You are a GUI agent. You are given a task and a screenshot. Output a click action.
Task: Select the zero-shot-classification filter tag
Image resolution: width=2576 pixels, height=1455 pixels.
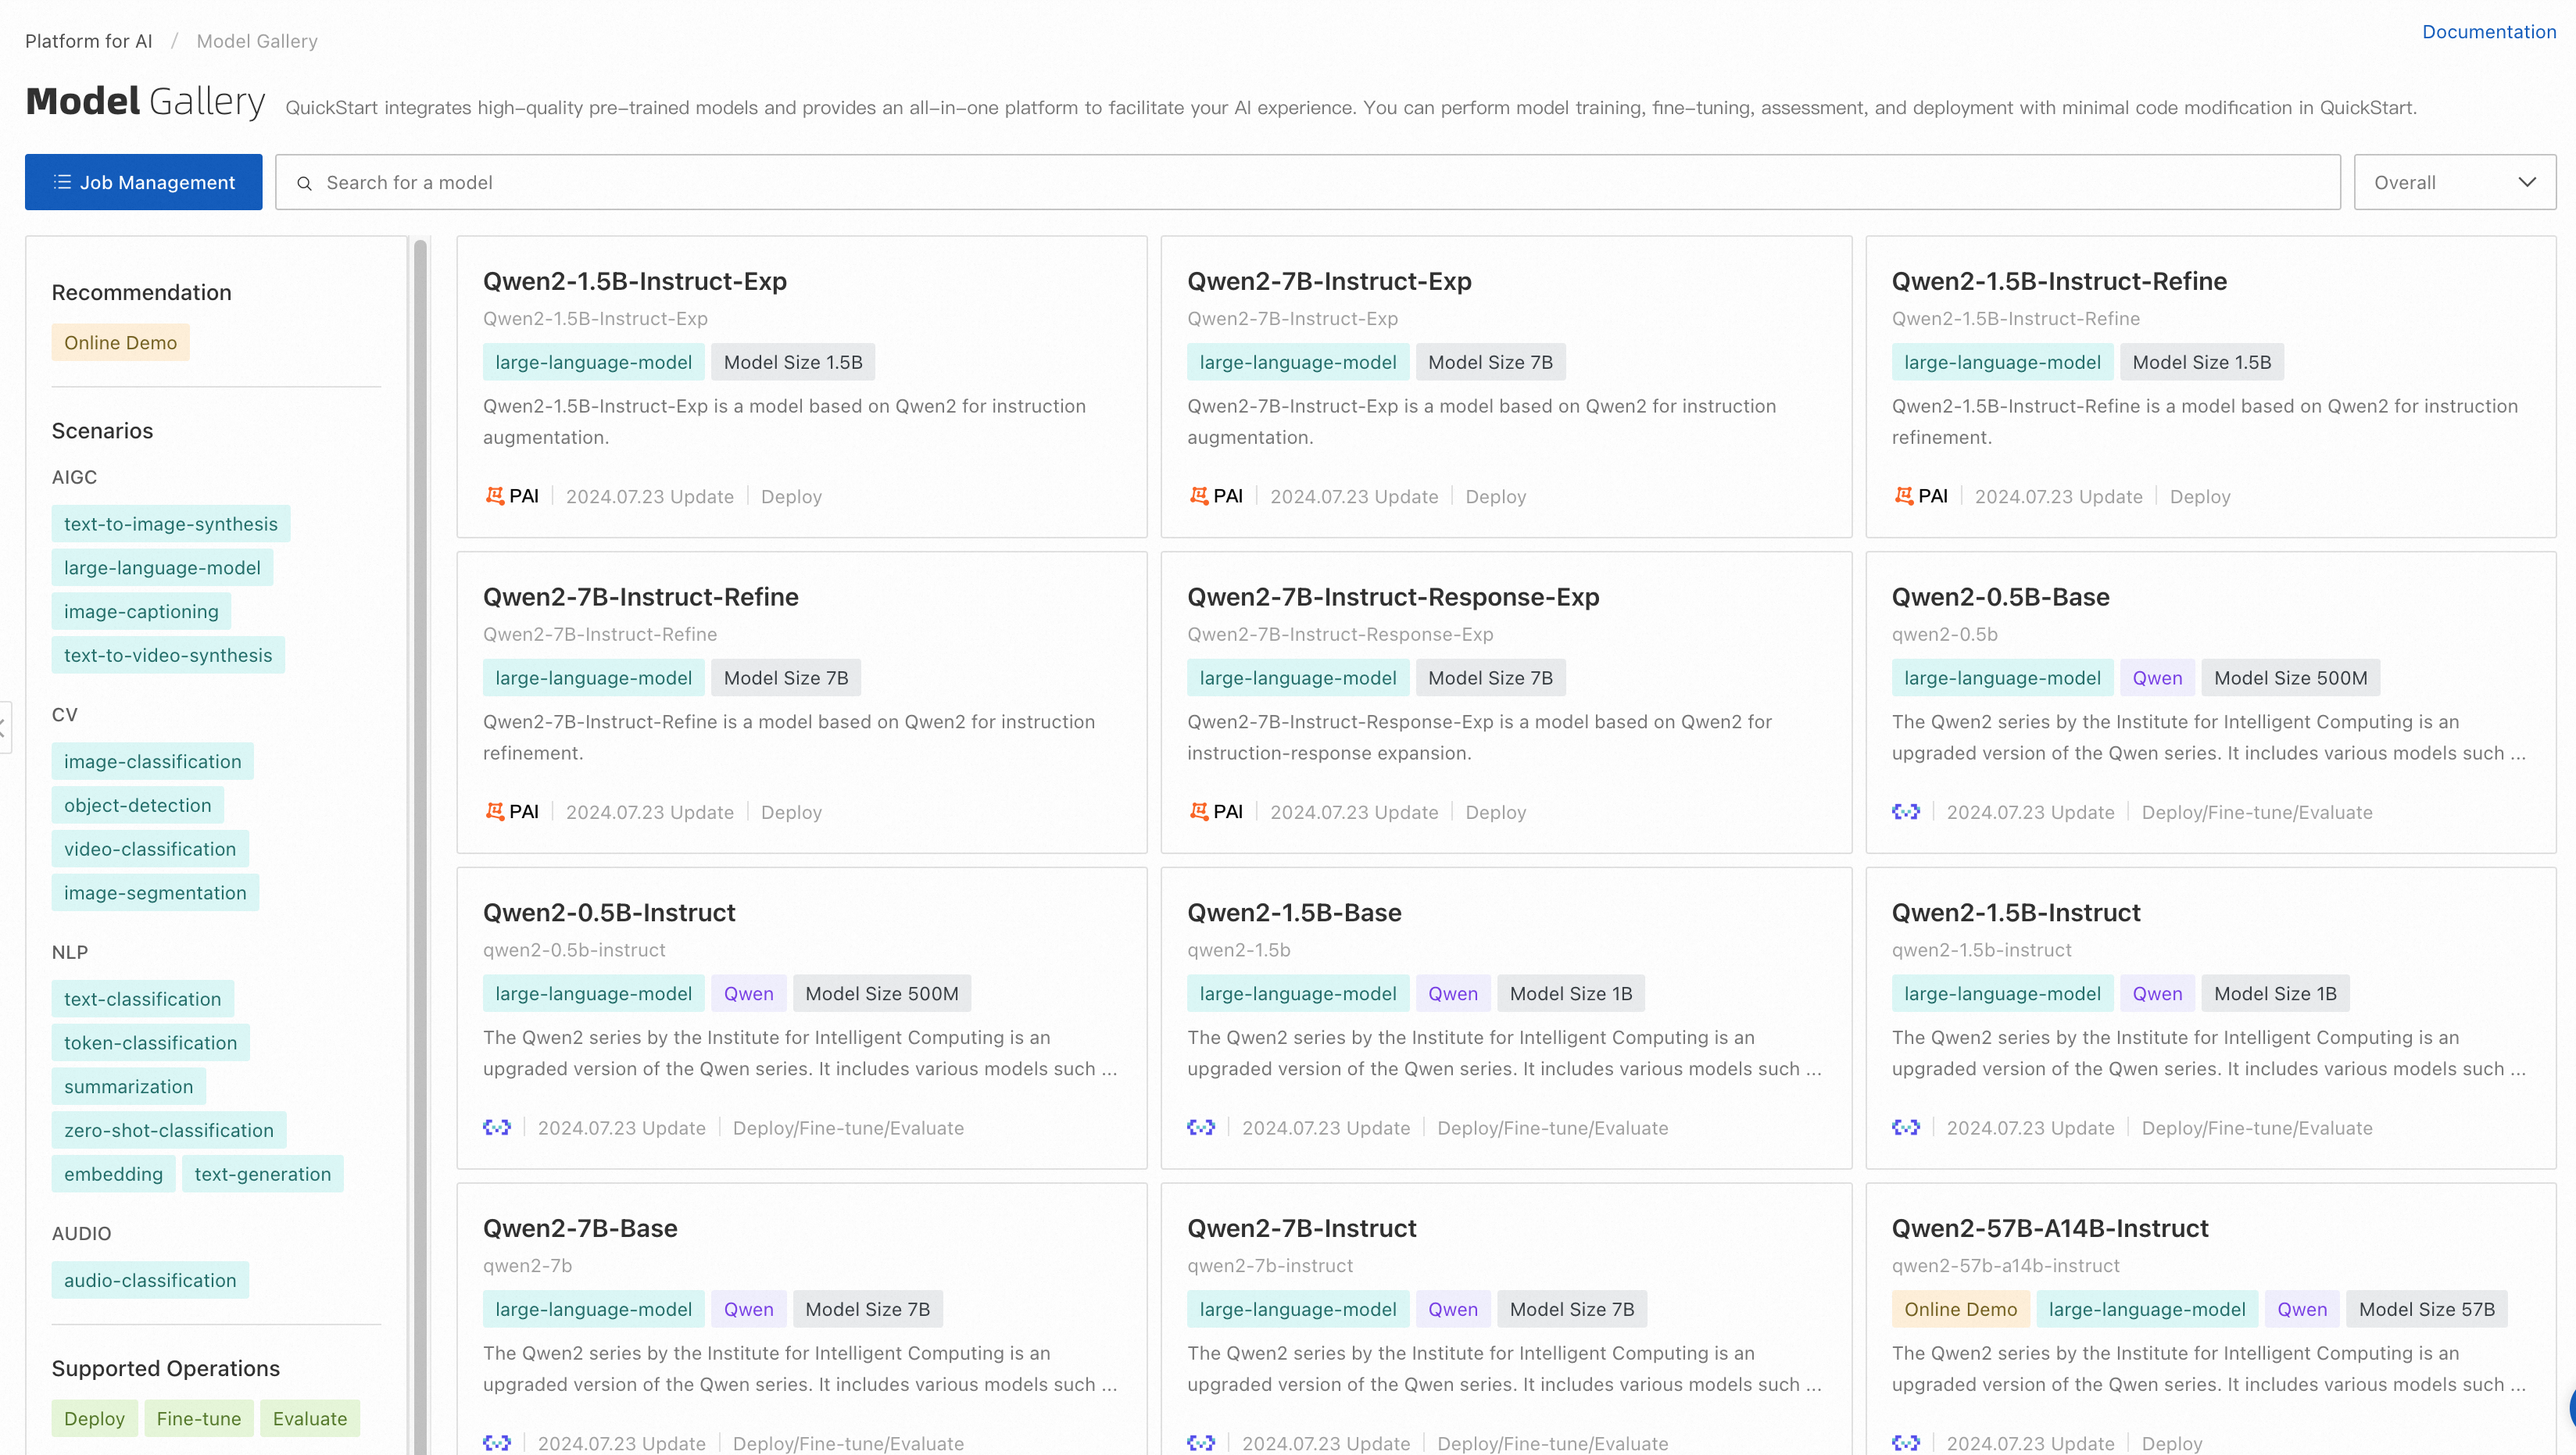click(x=169, y=1131)
